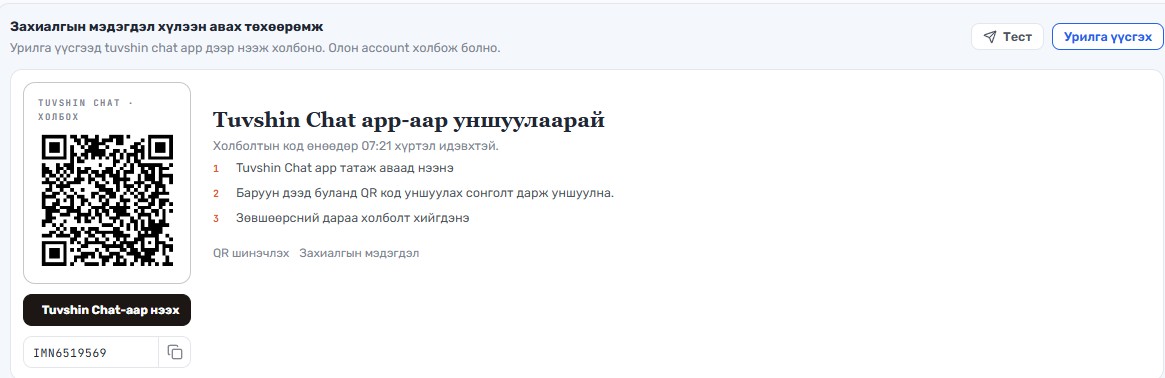Click the subtitle Урилга үүсгээд tuvshin chat app дээр нээж холбоно
This screenshot has height=378, width=1165.
(x=256, y=48)
